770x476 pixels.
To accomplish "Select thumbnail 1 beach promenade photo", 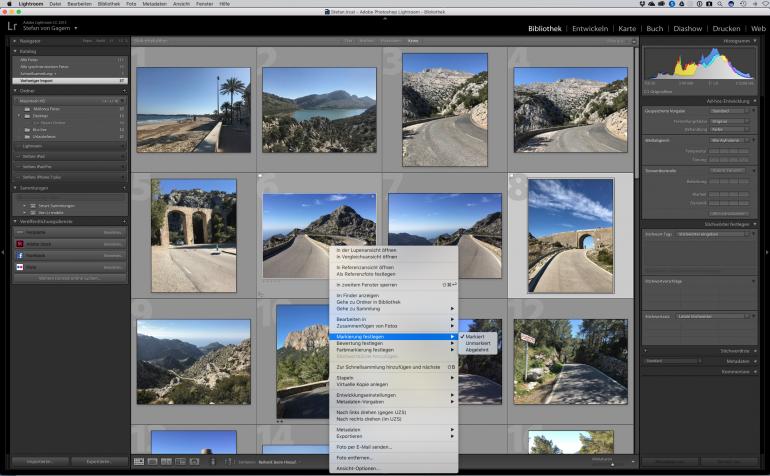I will 193,110.
